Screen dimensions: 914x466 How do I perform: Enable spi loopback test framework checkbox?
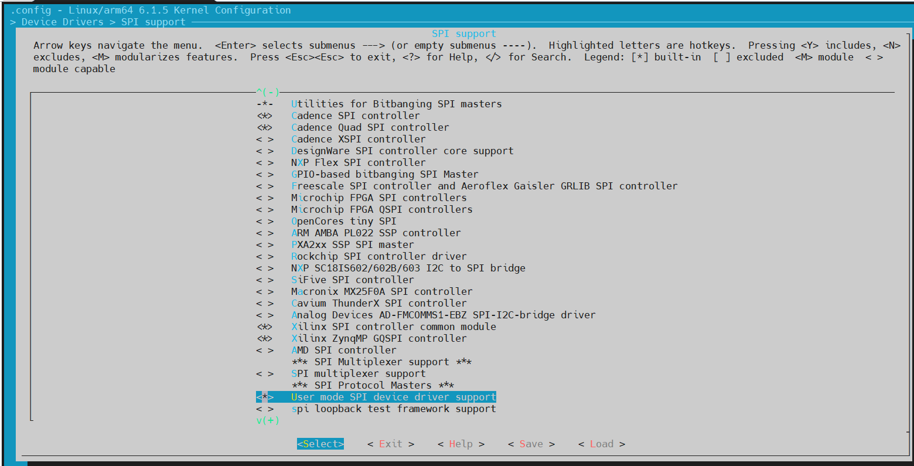click(x=264, y=409)
